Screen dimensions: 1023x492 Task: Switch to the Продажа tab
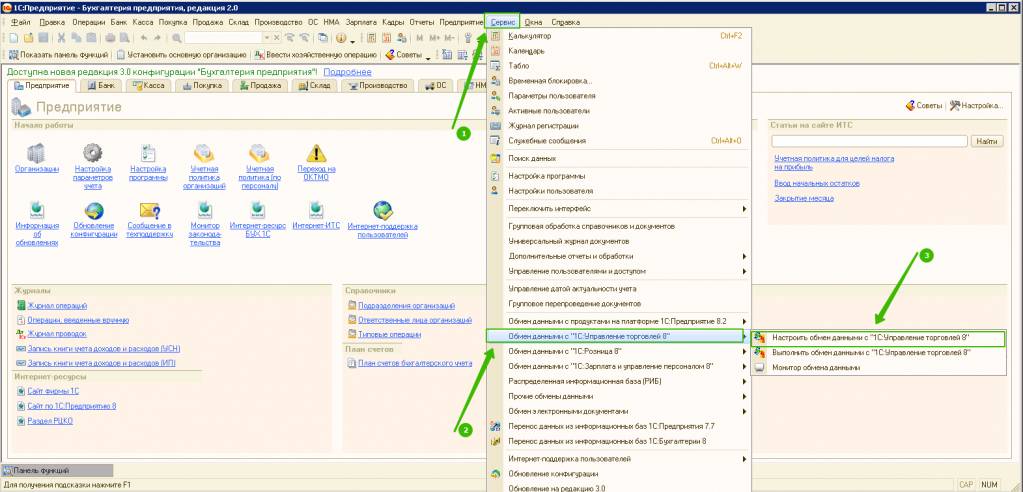click(260, 85)
